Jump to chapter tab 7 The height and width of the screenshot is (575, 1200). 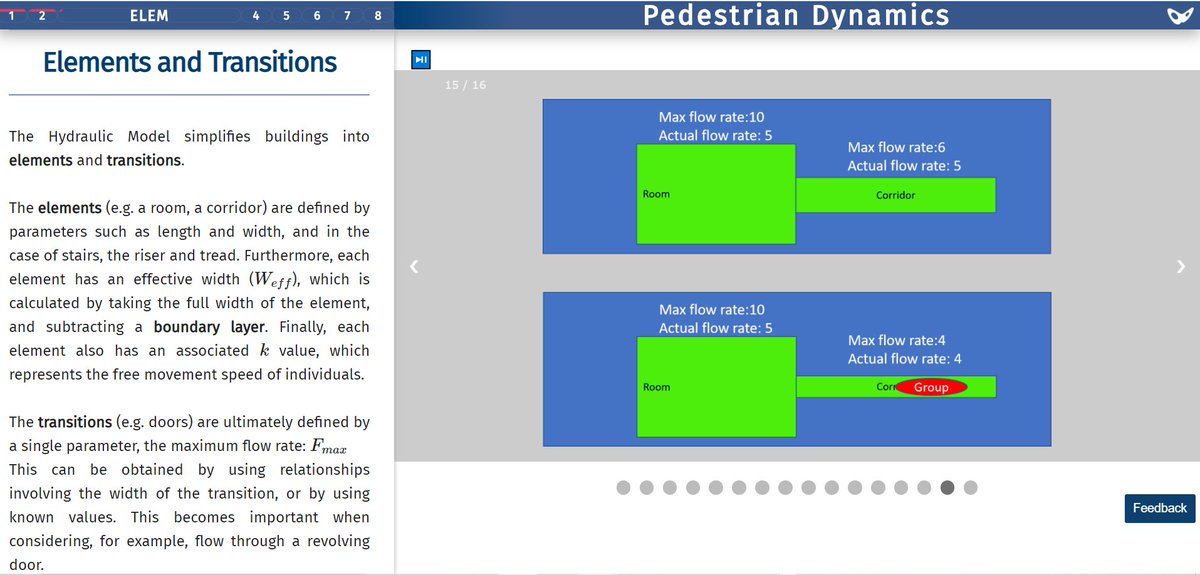pyautogui.click(x=347, y=16)
